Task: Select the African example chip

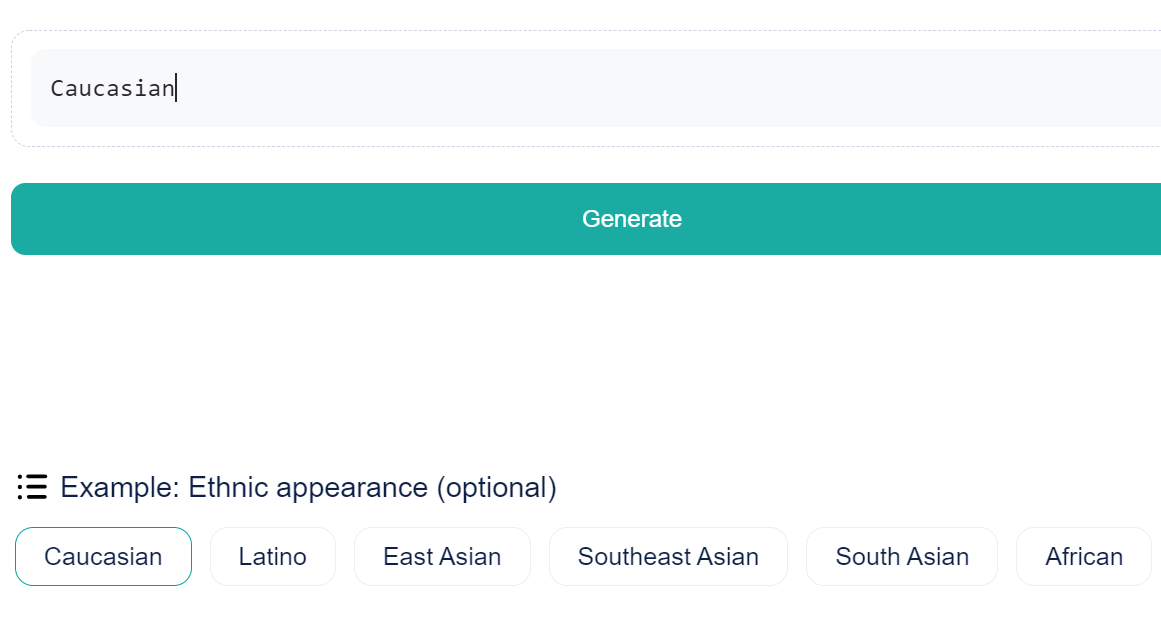Action: (x=1084, y=556)
